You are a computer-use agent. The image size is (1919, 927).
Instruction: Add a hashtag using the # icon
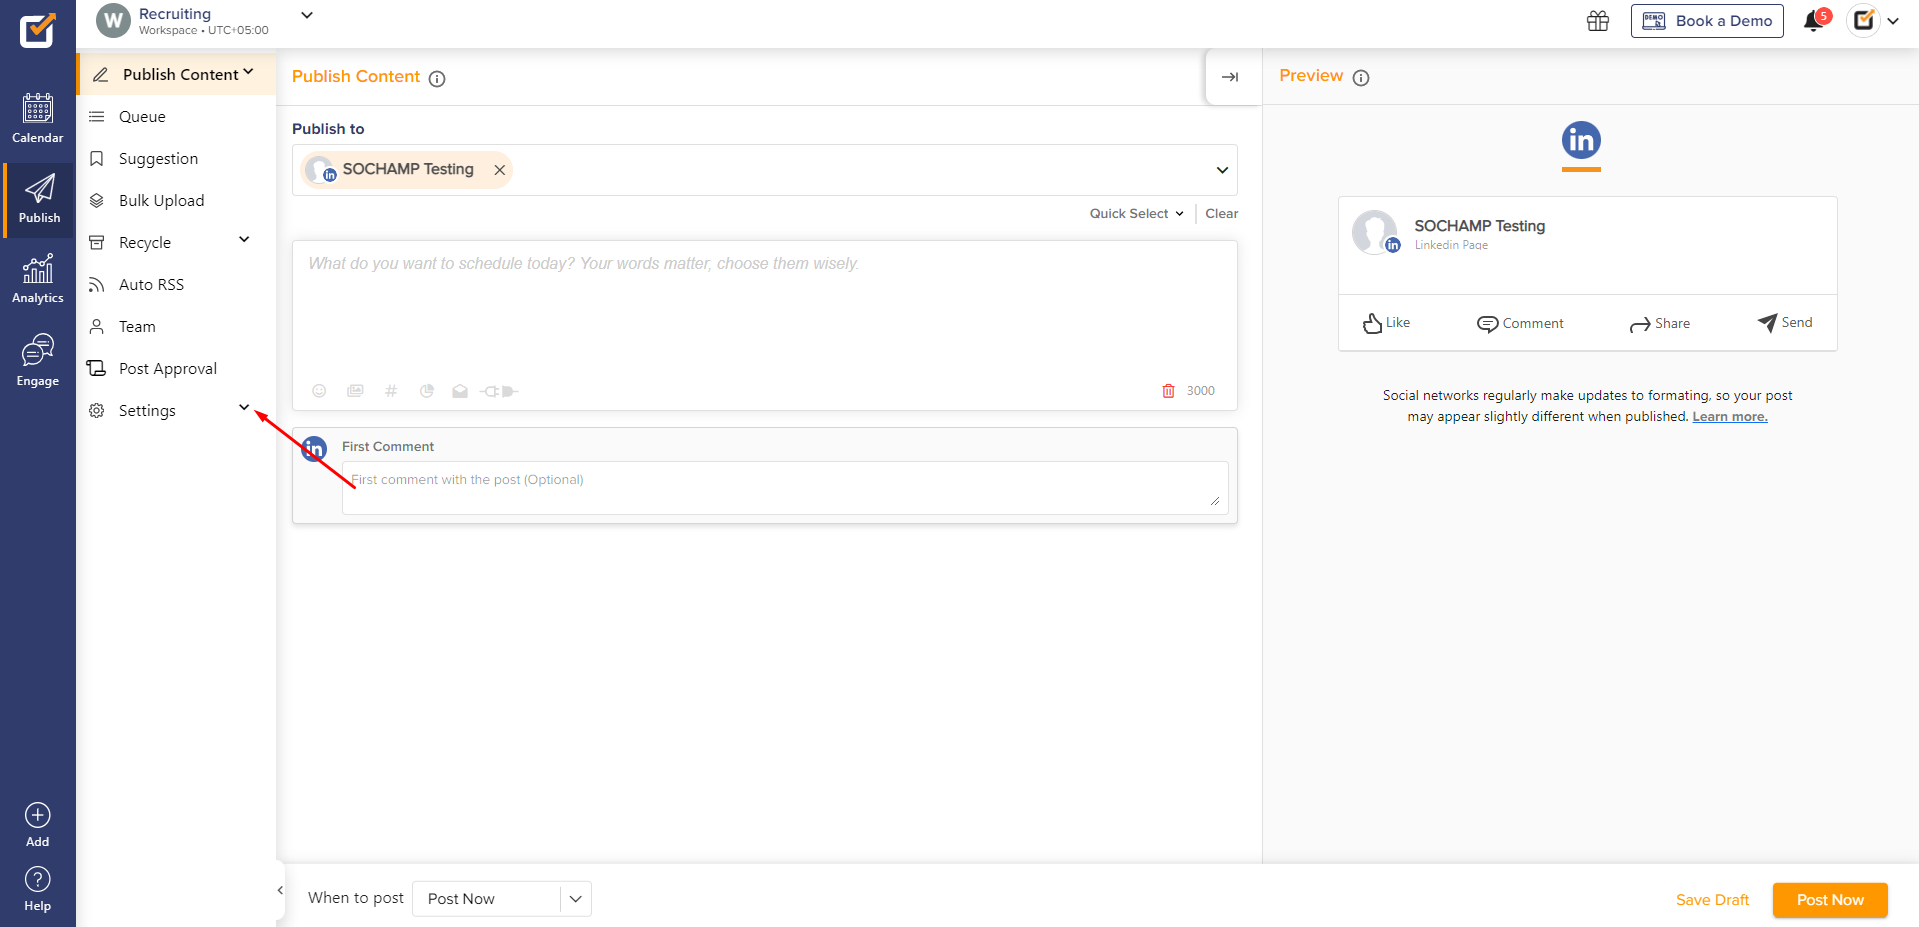[391, 391]
